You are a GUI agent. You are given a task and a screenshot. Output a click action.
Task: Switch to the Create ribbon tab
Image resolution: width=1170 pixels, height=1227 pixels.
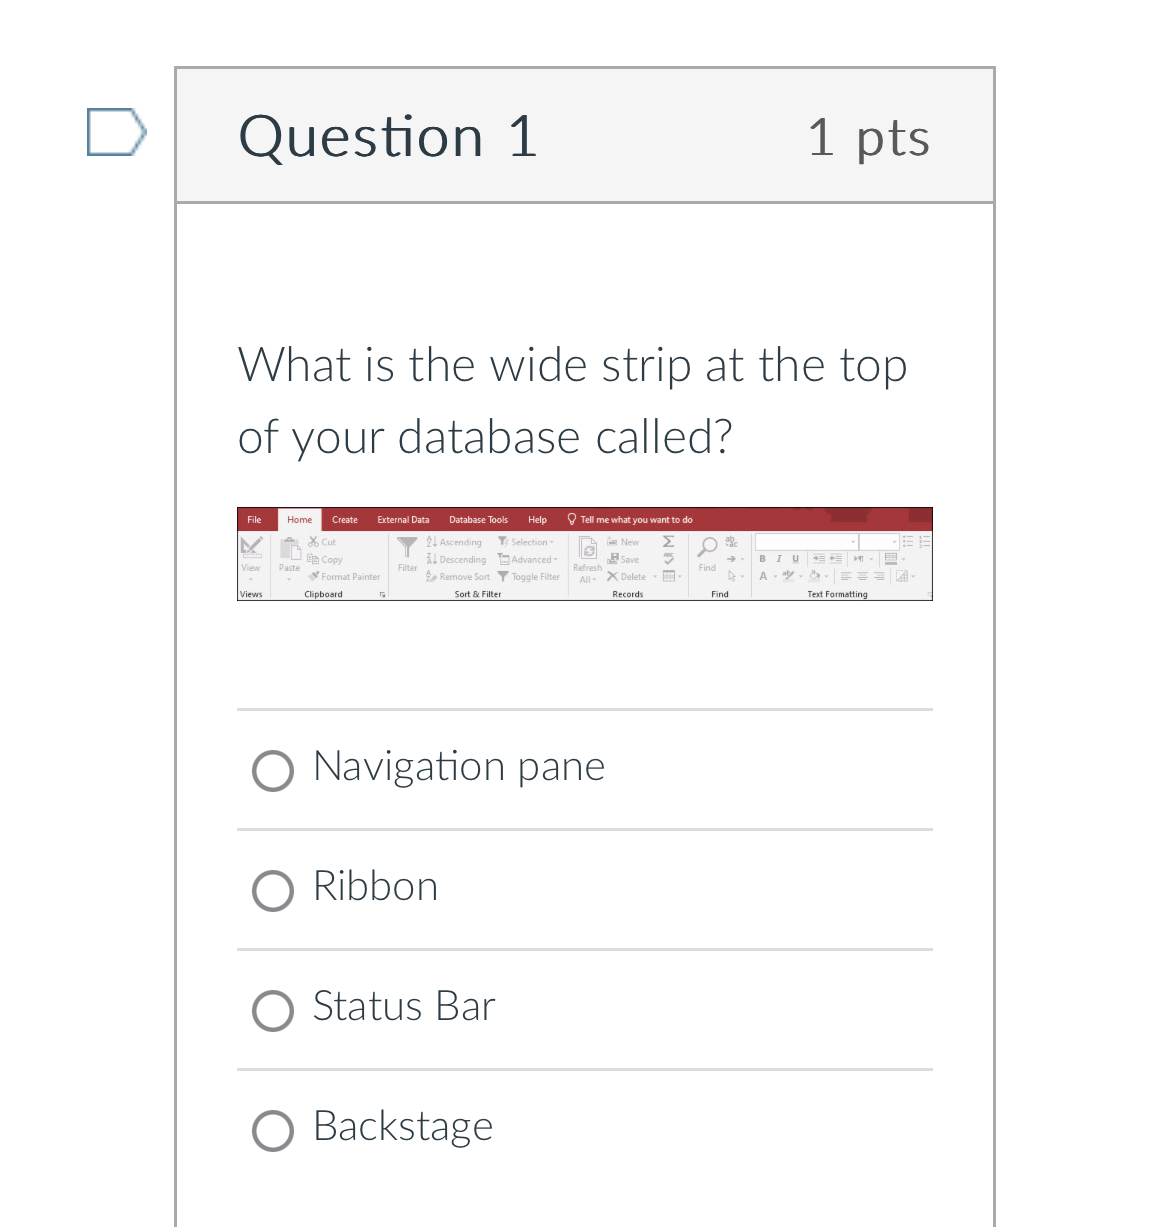(345, 520)
